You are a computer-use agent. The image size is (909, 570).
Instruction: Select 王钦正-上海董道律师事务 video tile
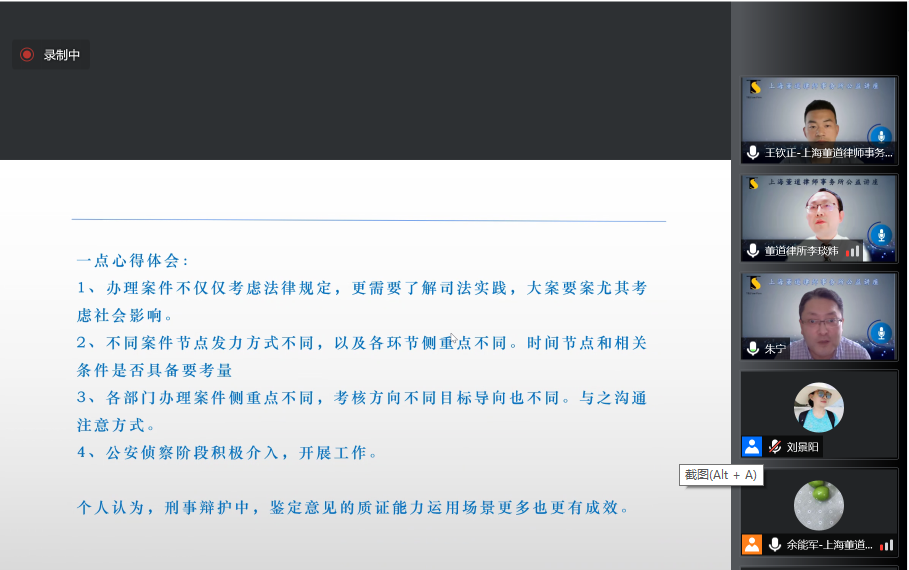pyautogui.click(x=819, y=119)
